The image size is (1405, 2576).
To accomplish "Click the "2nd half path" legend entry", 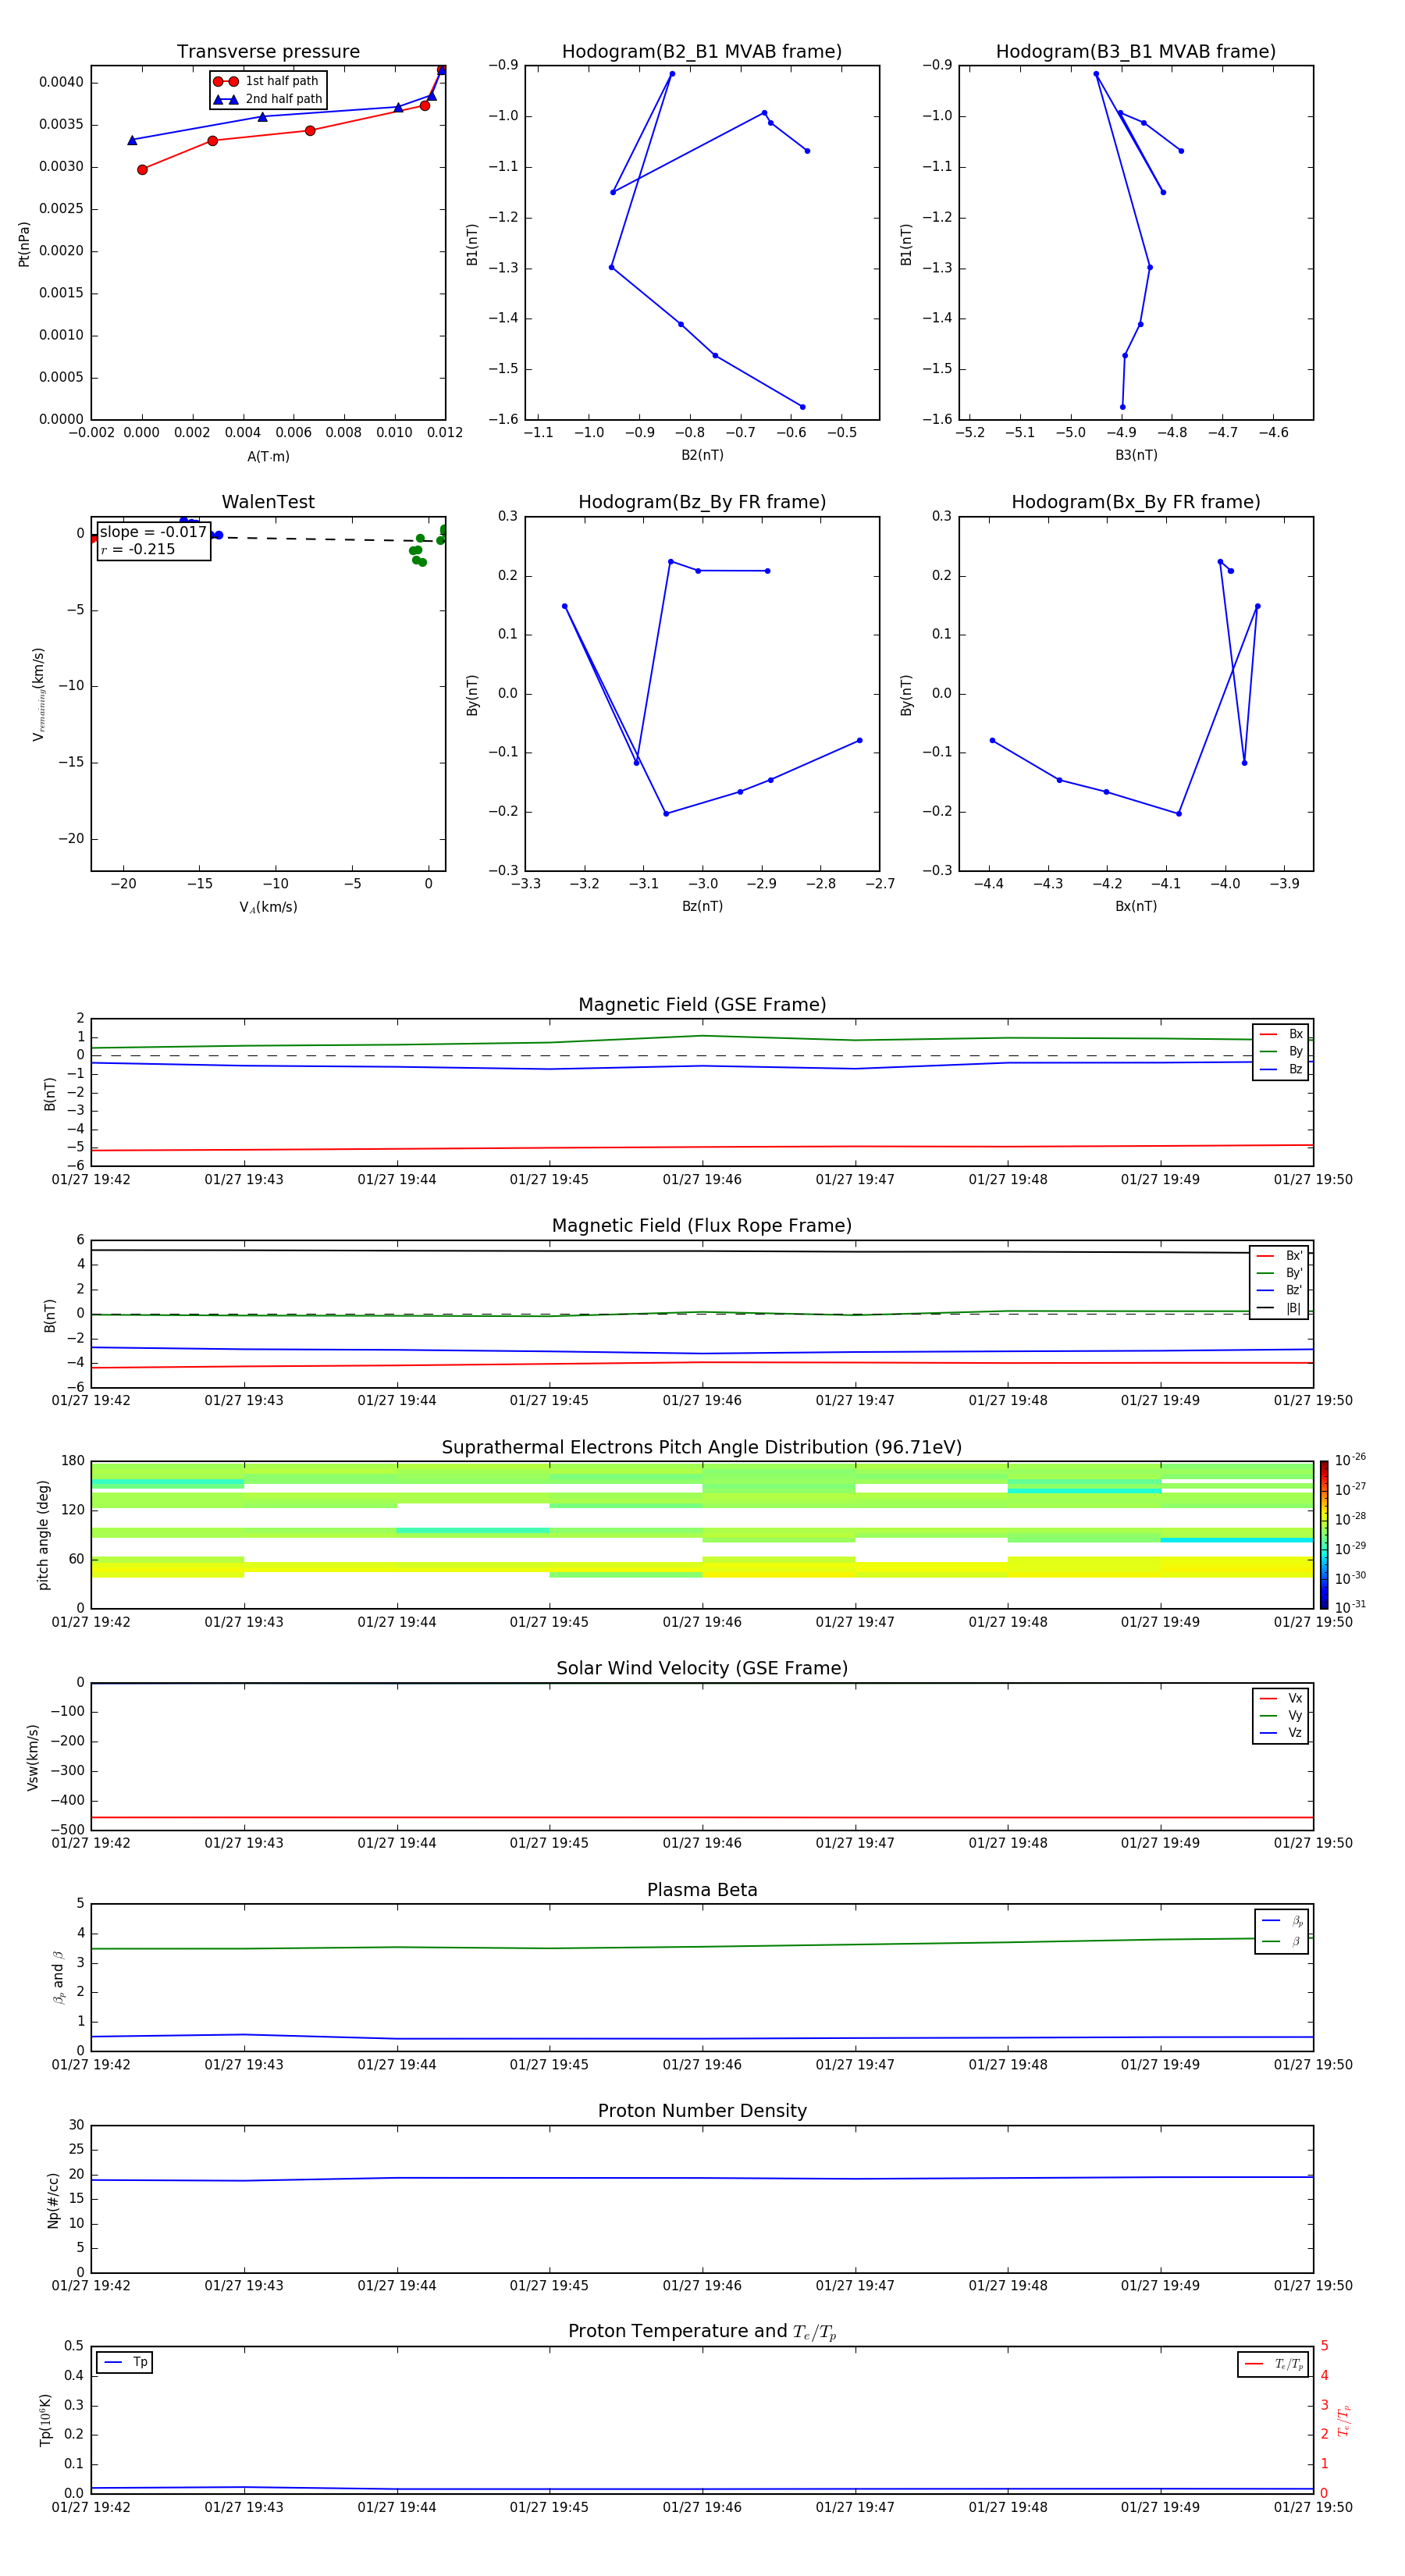I will click(x=267, y=99).
